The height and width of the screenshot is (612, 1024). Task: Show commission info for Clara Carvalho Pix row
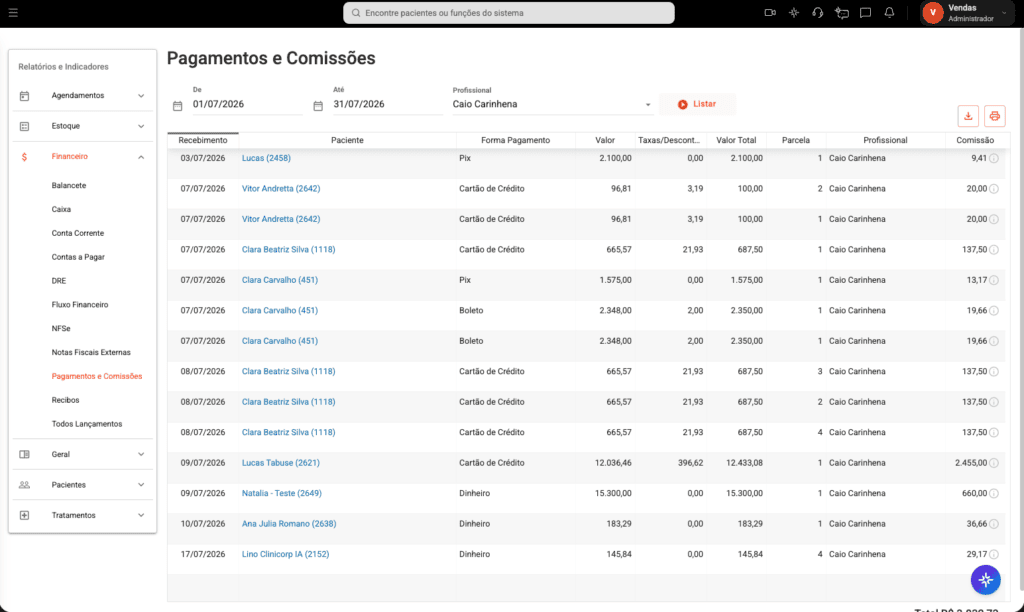994,280
